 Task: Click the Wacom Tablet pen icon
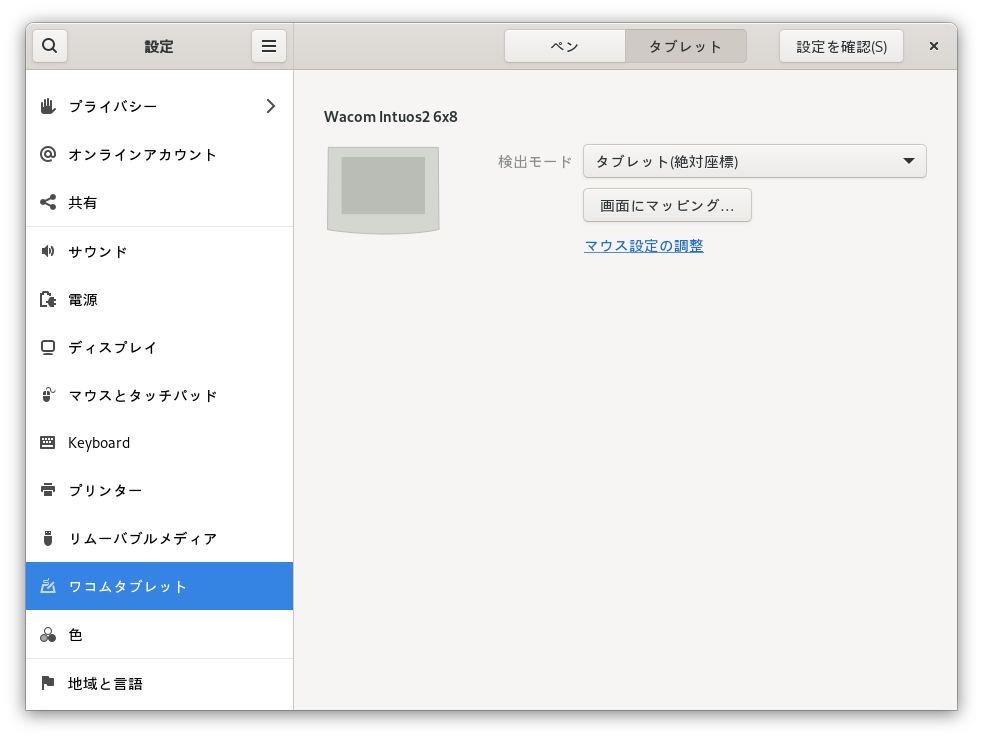[x=48, y=586]
